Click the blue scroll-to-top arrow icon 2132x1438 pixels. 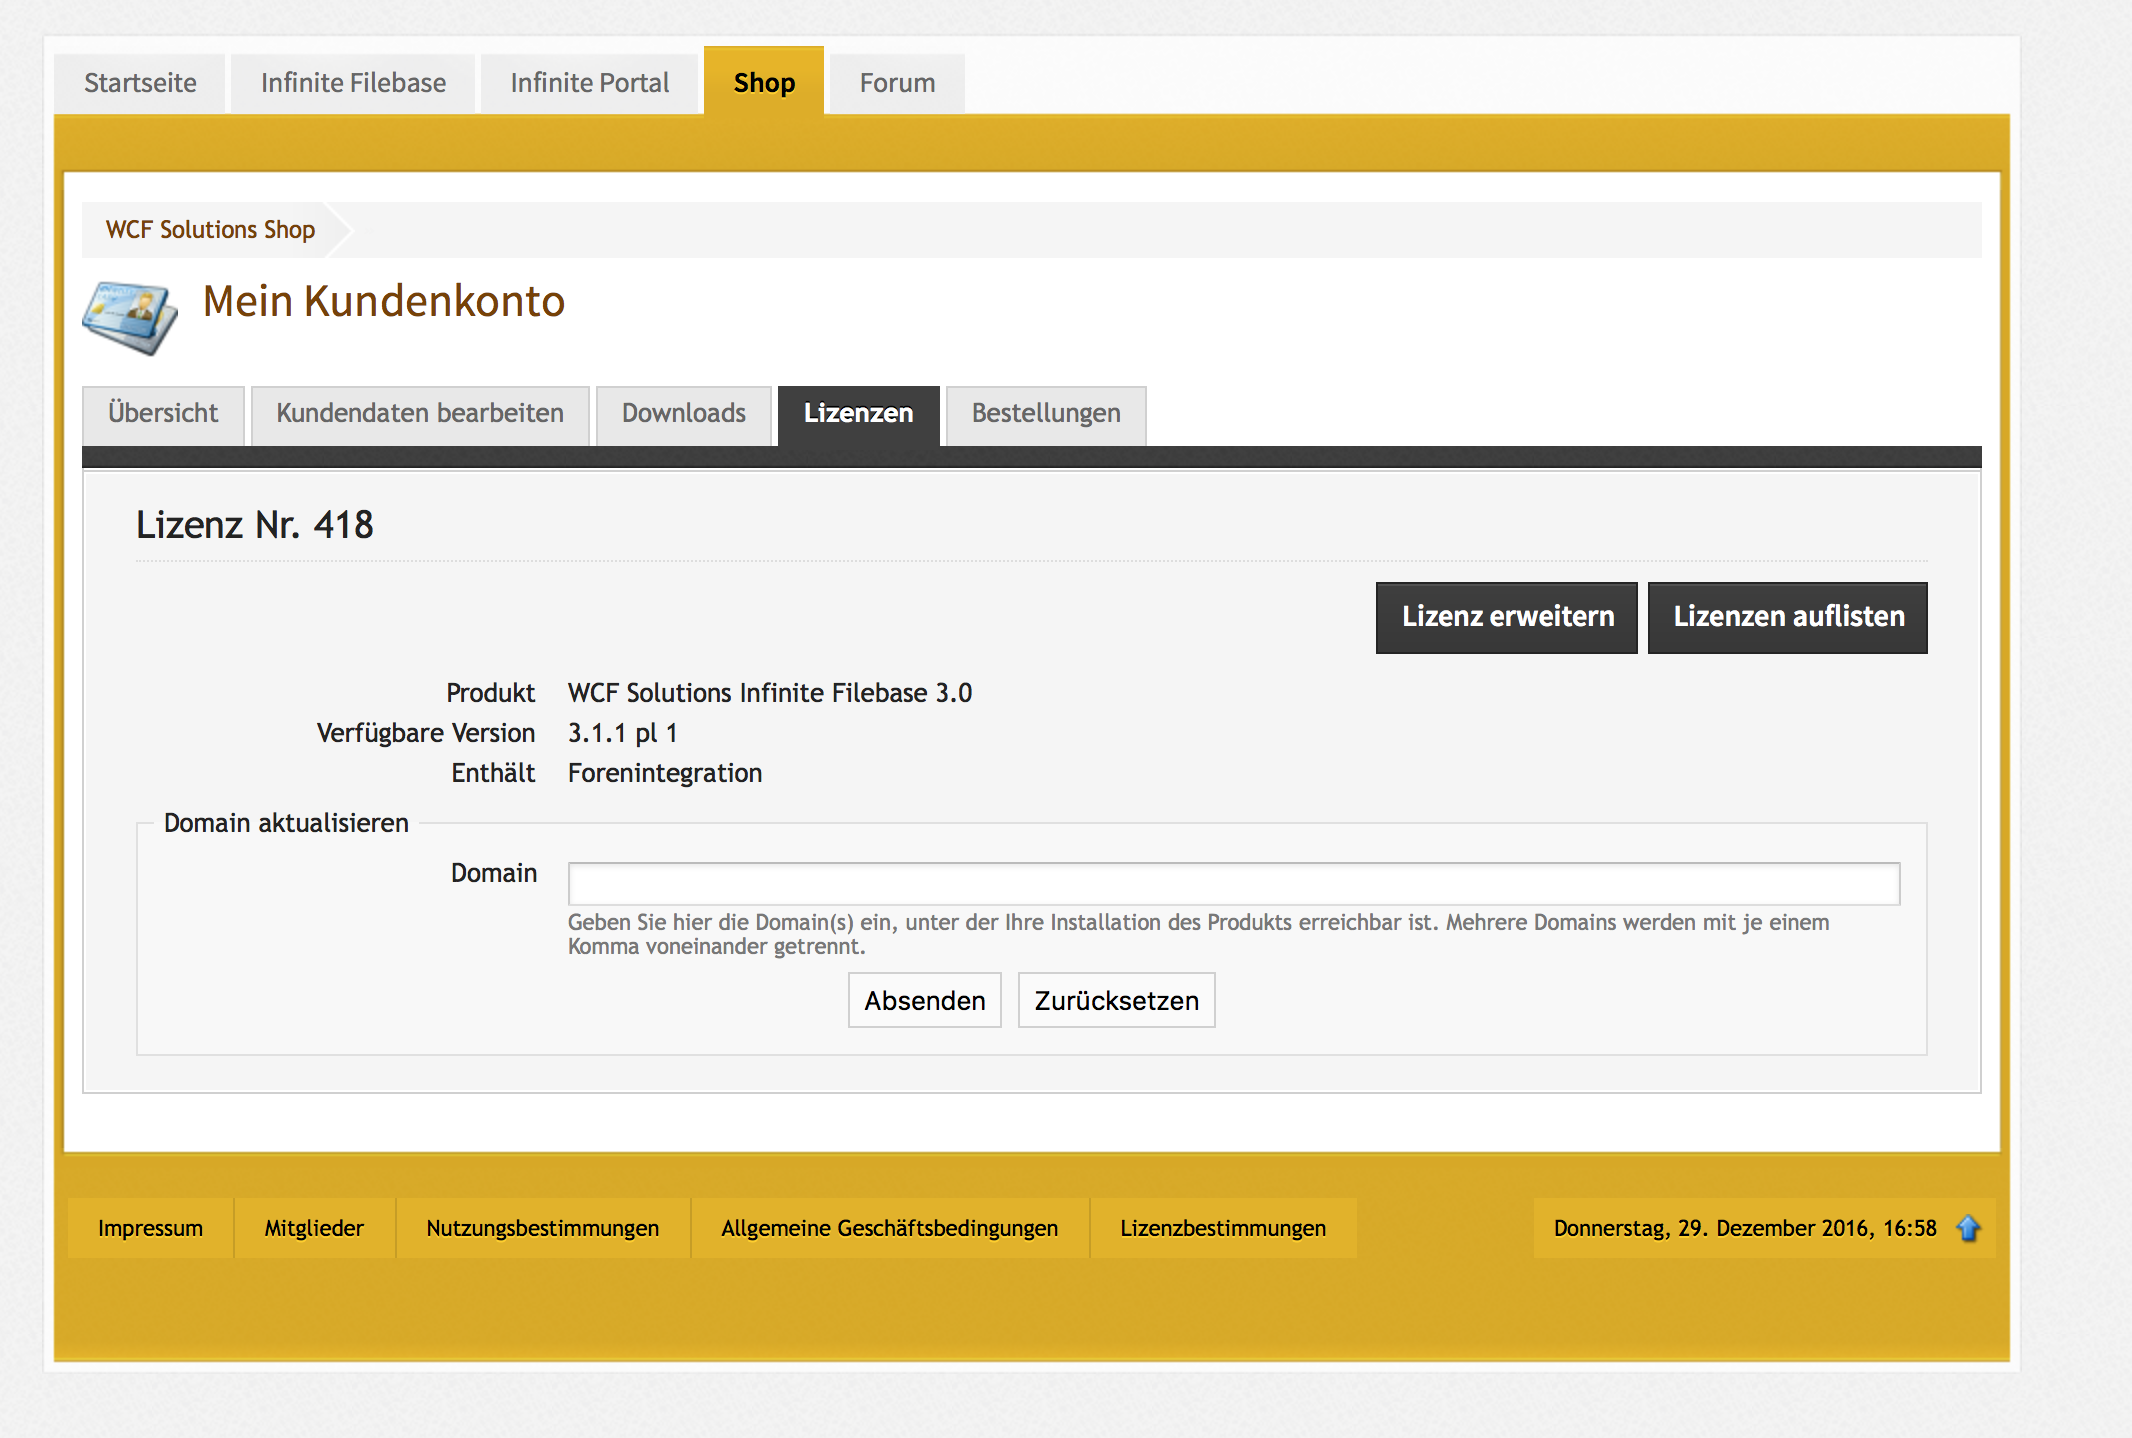[1968, 1228]
